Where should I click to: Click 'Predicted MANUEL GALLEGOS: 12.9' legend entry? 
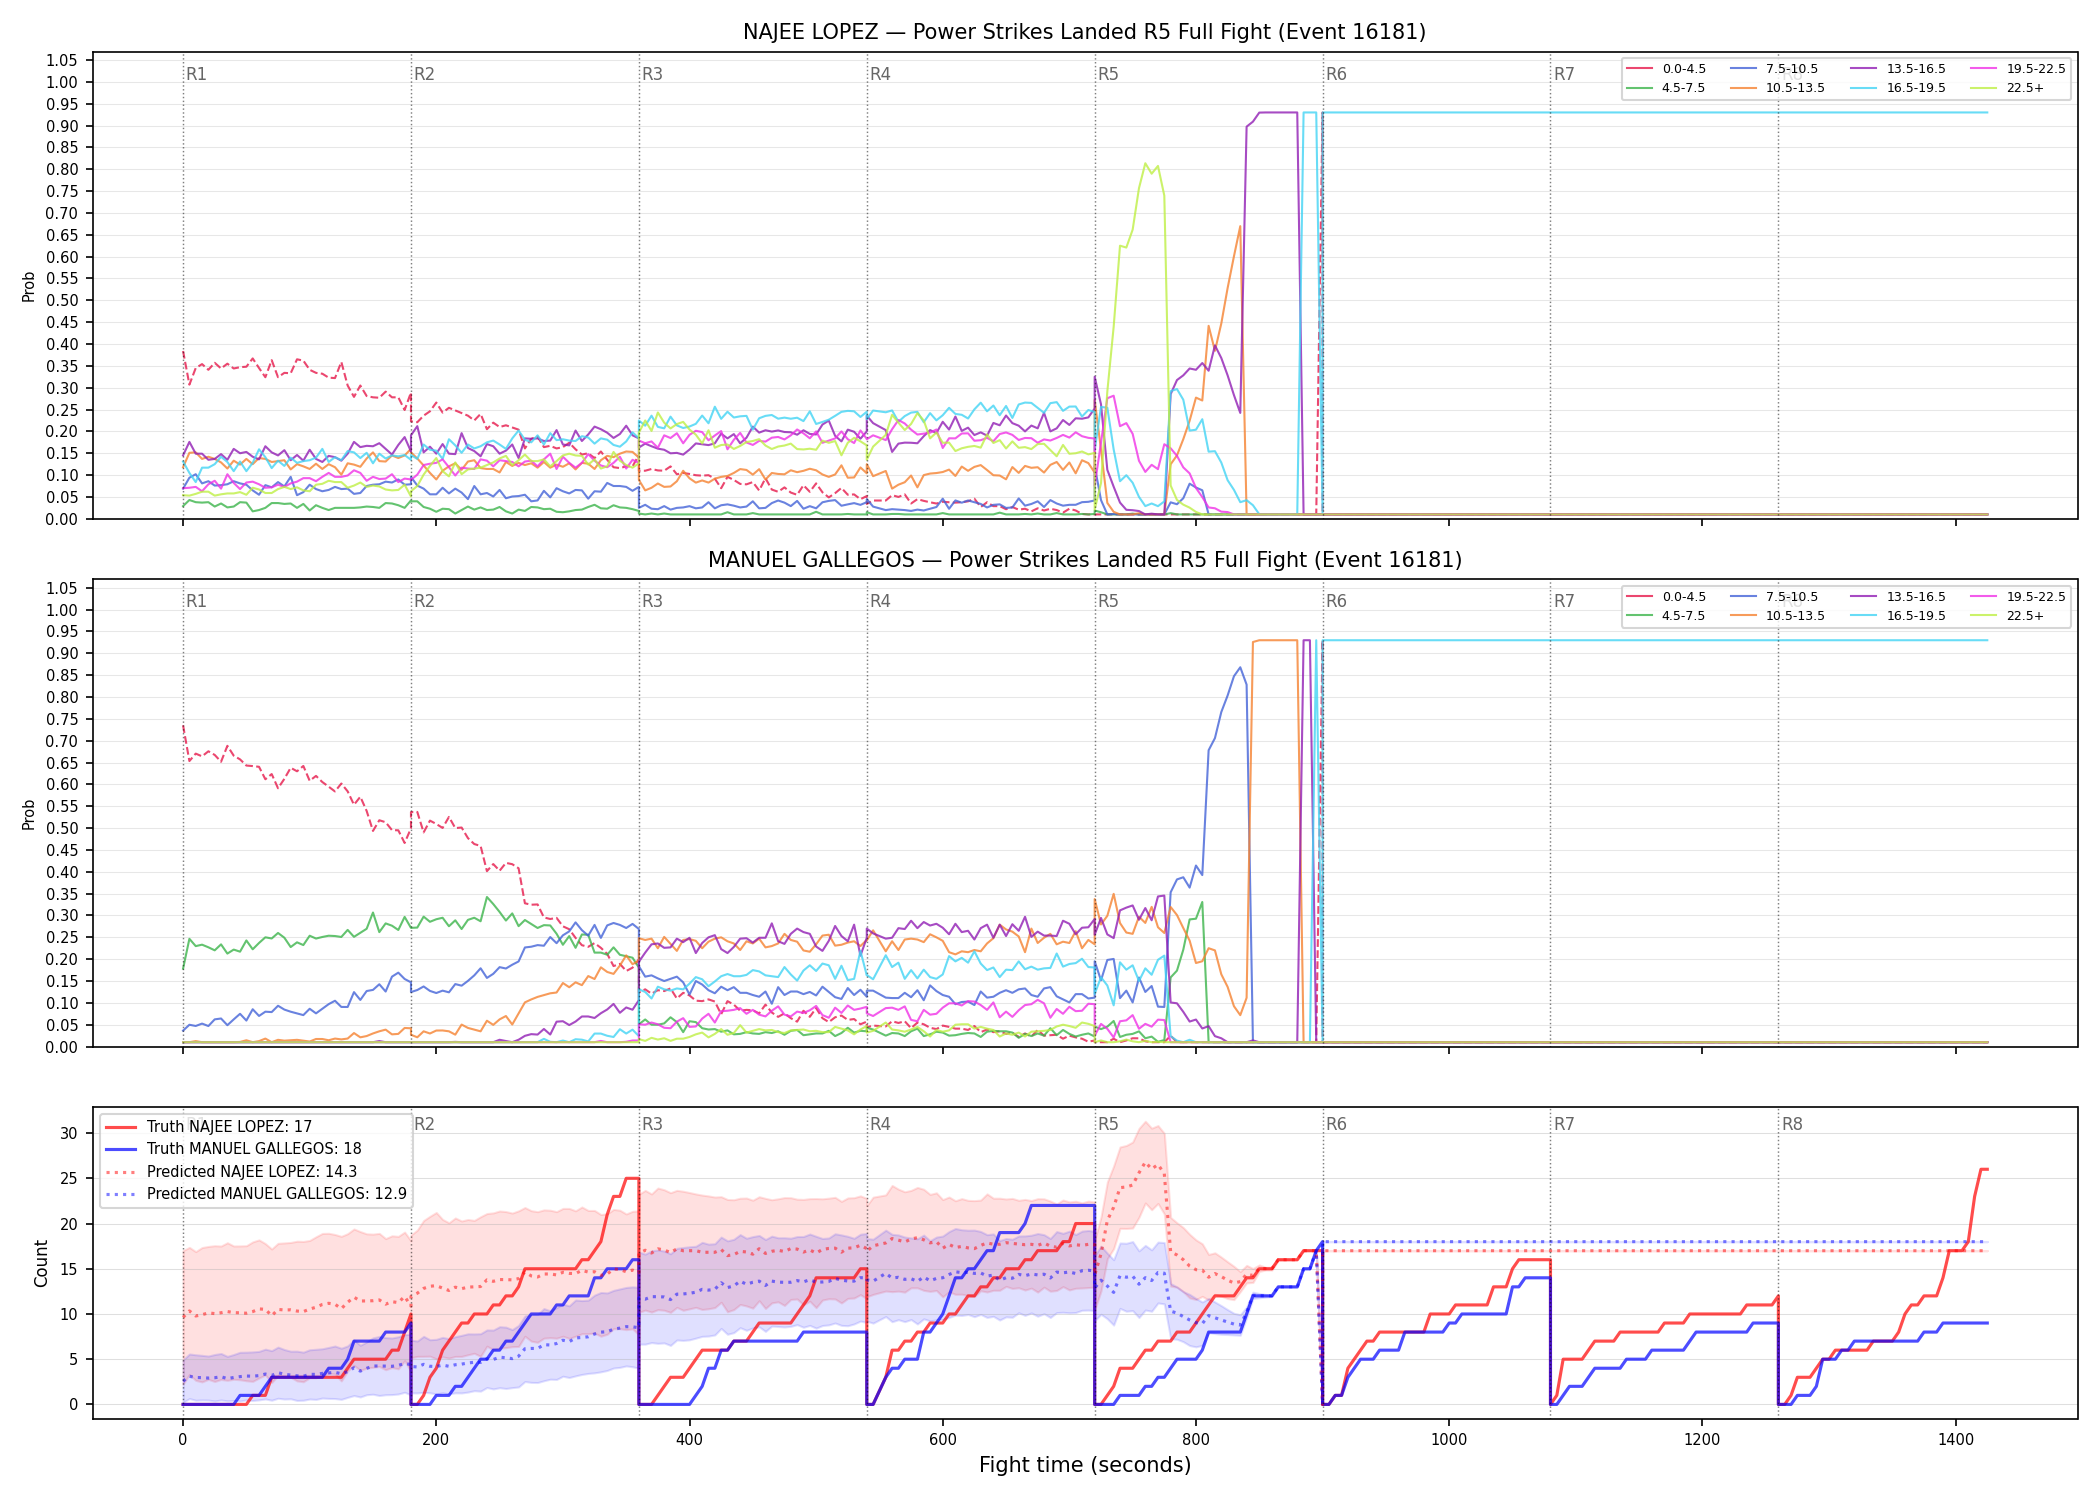pyautogui.click(x=256, y=1194)
